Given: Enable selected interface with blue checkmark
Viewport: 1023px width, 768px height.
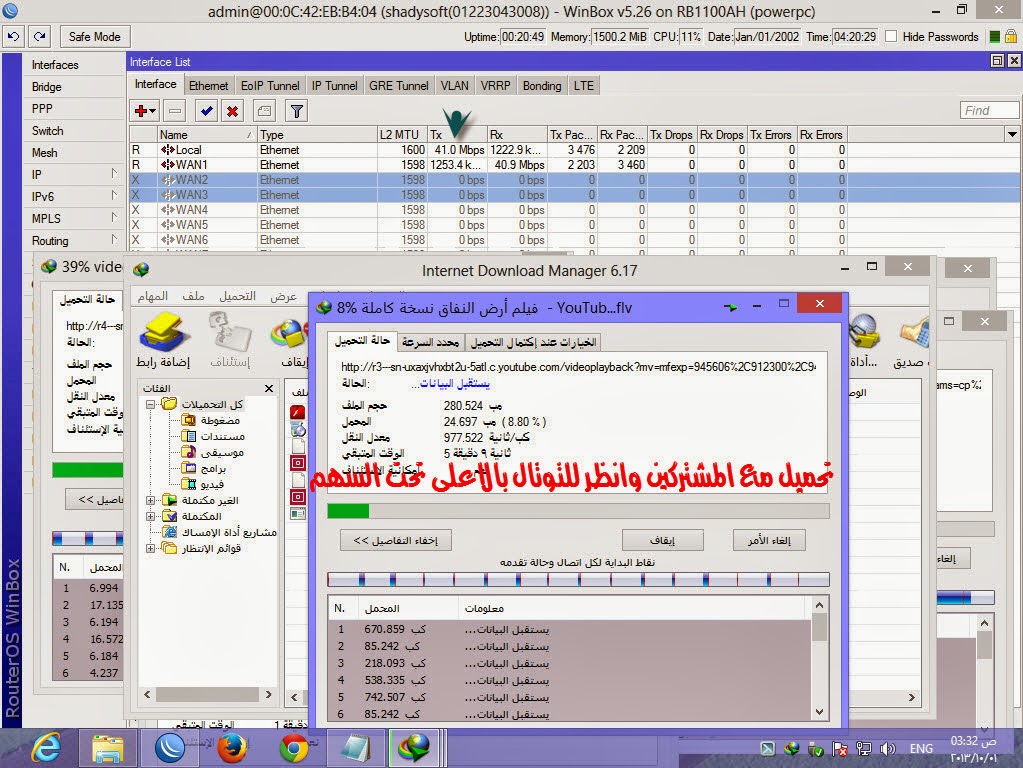Looking at the screenshot, I should pos(207,111).
